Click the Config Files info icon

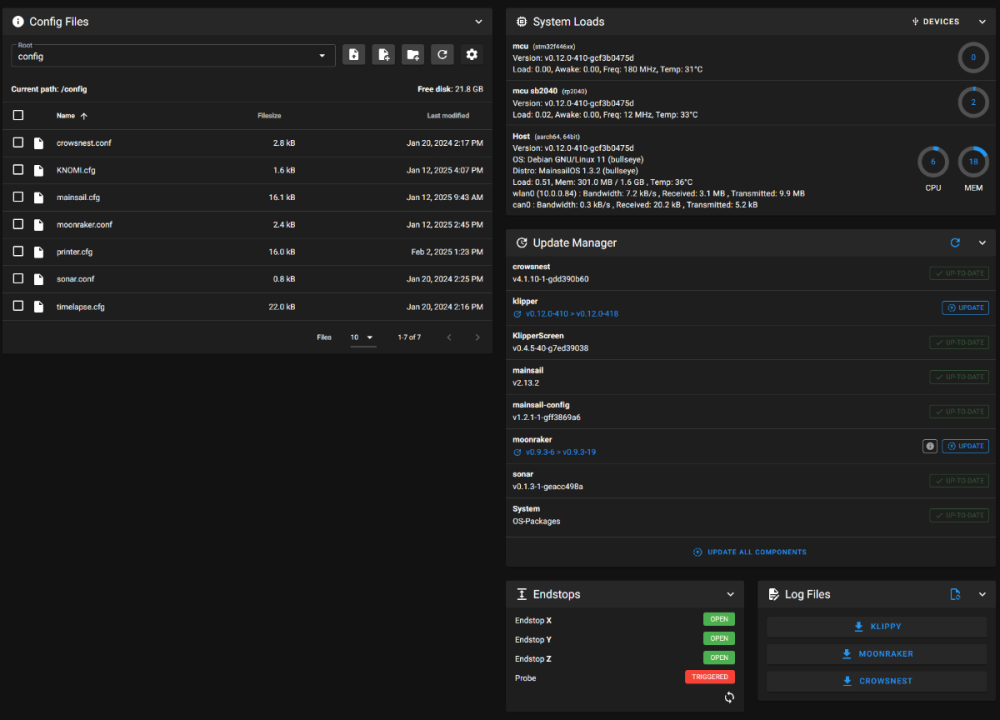point(18,22)
